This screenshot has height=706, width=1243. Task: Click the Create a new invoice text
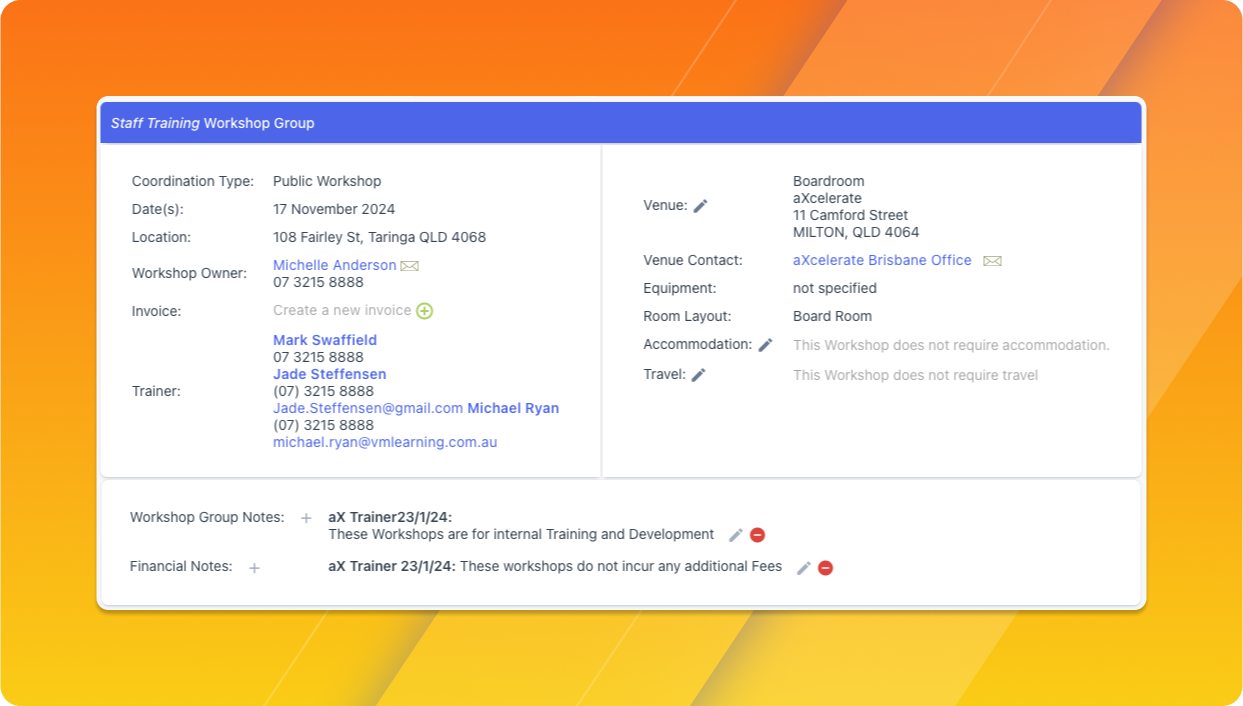click(x=342, y=310)
